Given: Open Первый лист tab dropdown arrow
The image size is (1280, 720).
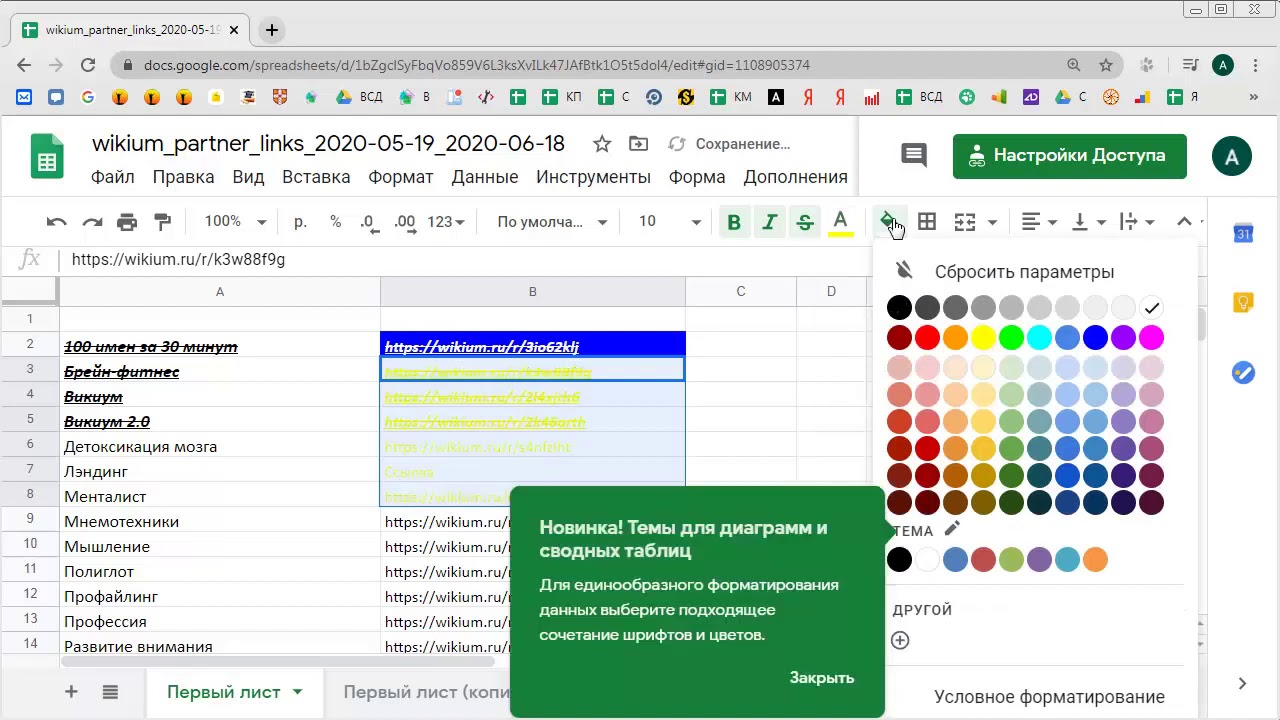Looking at the screenshot, I should [x=297, y=692].
